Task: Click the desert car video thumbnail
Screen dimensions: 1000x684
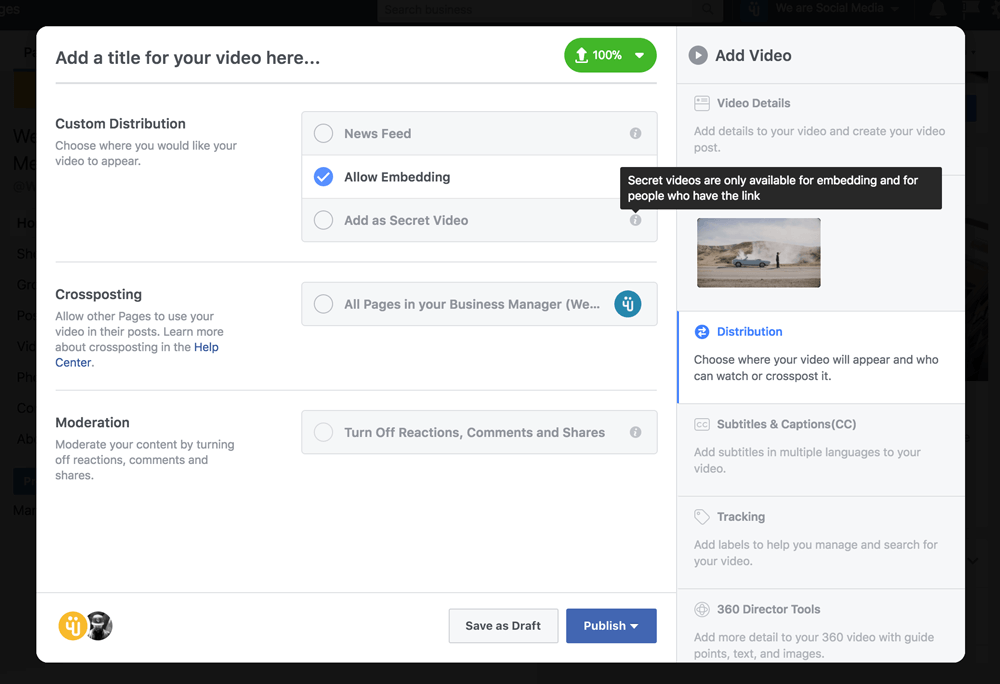Action: [x=758, y=253]
